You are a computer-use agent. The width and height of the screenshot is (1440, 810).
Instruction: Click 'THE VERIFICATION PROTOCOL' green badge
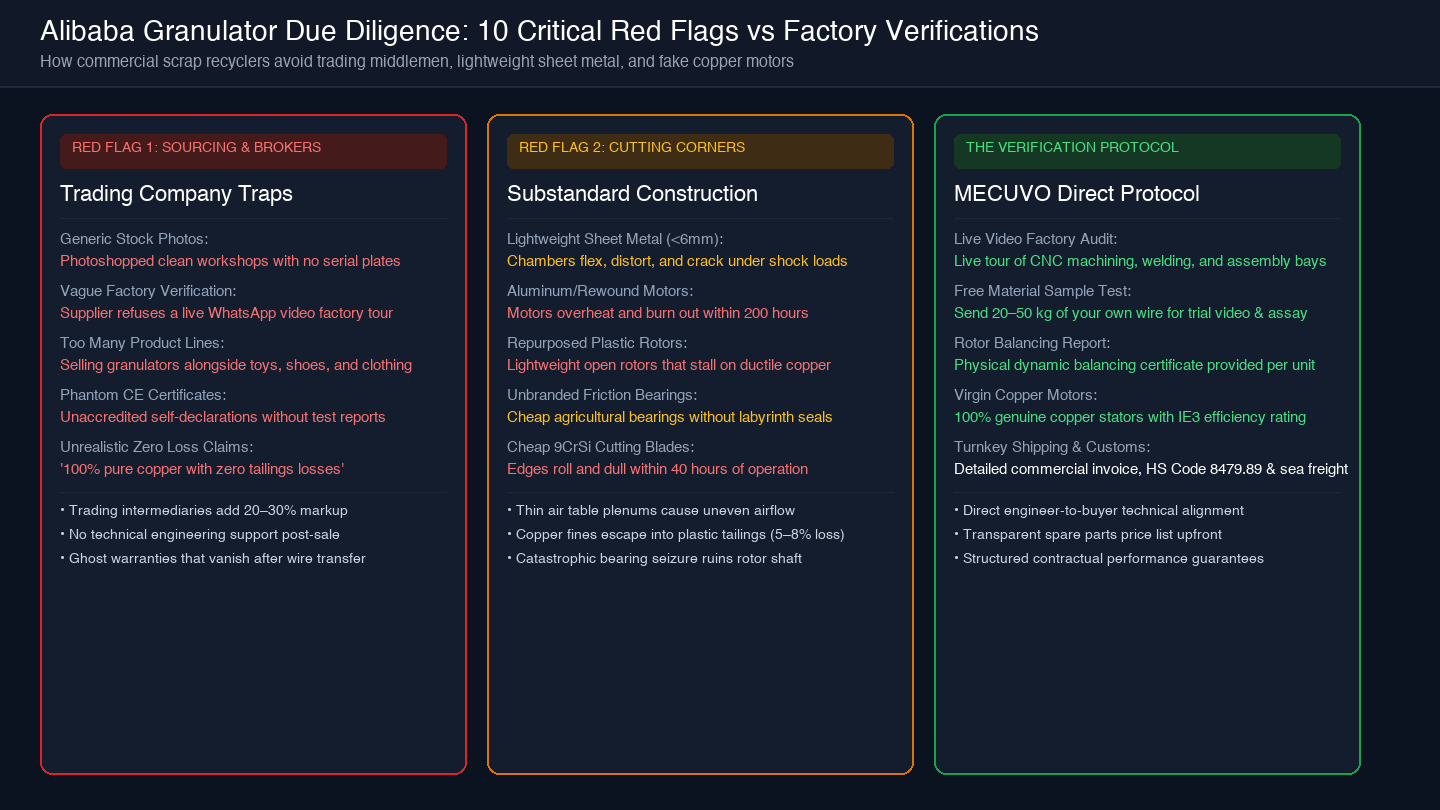pyautogui.click(x=1147, y=151)
